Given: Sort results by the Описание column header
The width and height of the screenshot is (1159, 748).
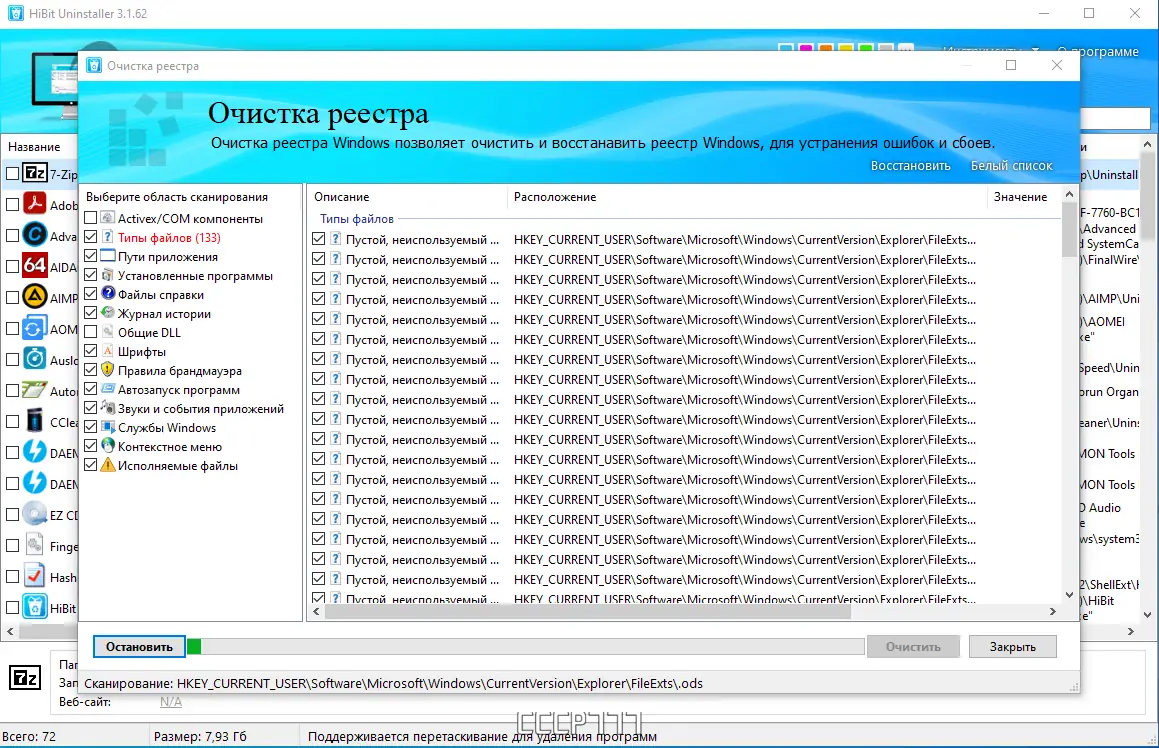Looking at the screenshot, I should tap(407, 197).
